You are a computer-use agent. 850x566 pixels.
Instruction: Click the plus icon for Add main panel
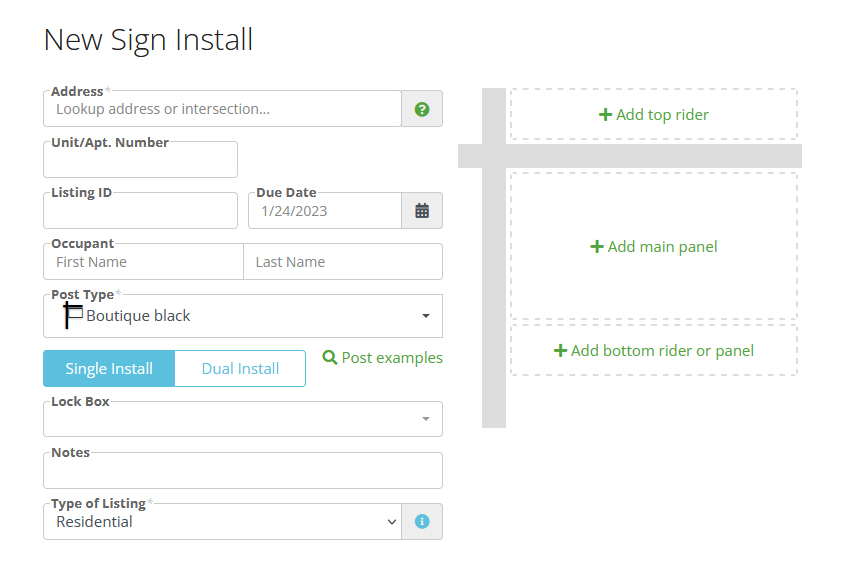[x=596, y=247]
